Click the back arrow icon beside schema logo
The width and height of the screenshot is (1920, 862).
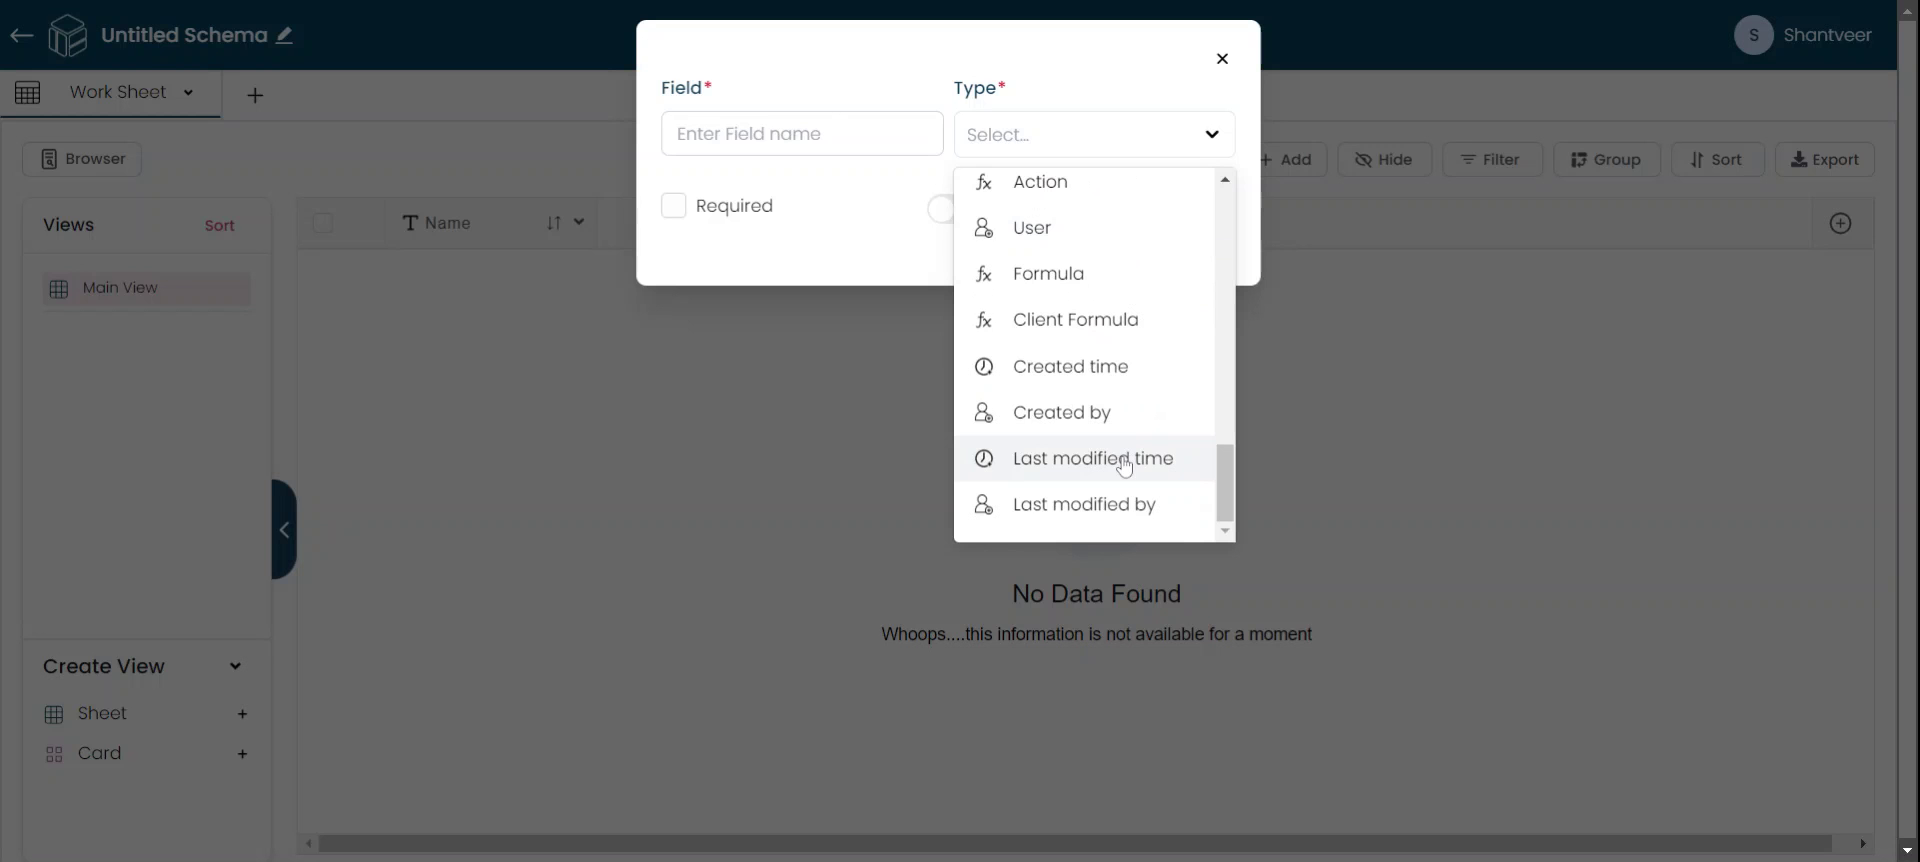21,36
